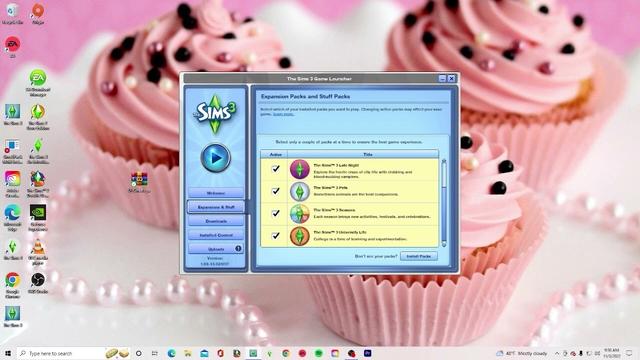Click The Sims 3 logo in launcher sidebar
Viewport: 640px width, 360px height.
click(x=215, y=114)
